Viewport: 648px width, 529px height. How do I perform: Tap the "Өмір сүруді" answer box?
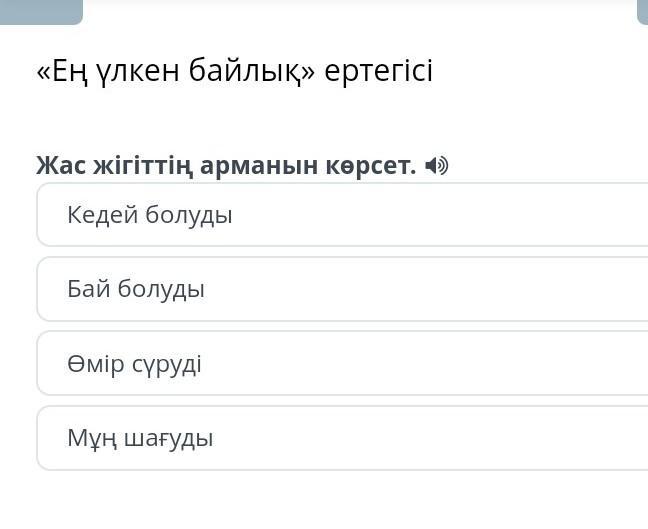pos(340,364)
